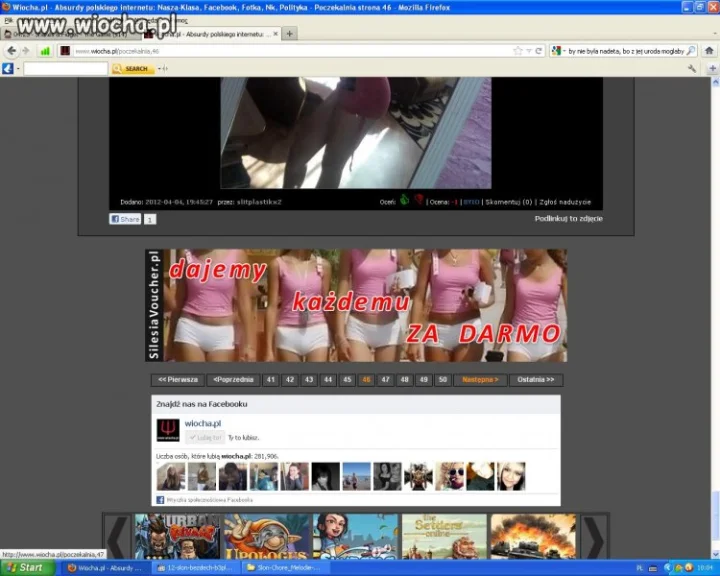Open a new tab with plus button
This screenshot has height=576, width=720.
coord(289,34)
